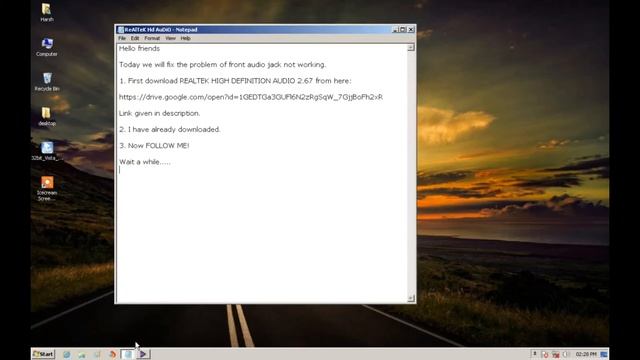Click the drive.google.com URL text
The image size is (640, 360).
point(251,97)
